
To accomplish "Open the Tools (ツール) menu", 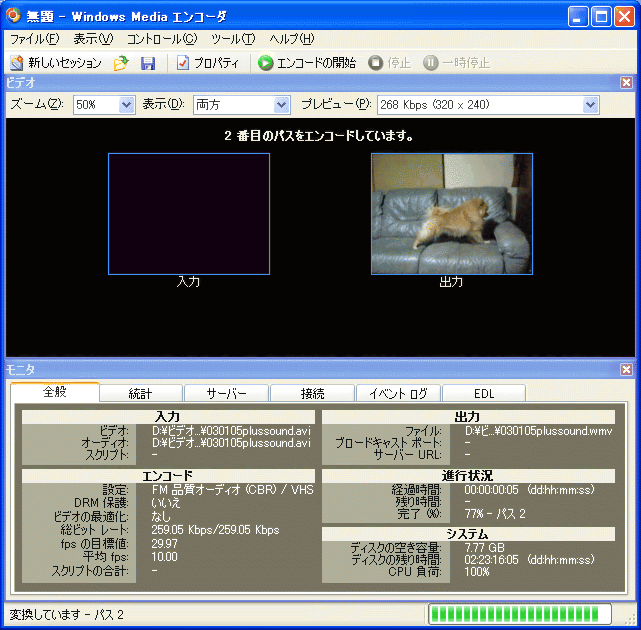I will [x=234, y=39].
